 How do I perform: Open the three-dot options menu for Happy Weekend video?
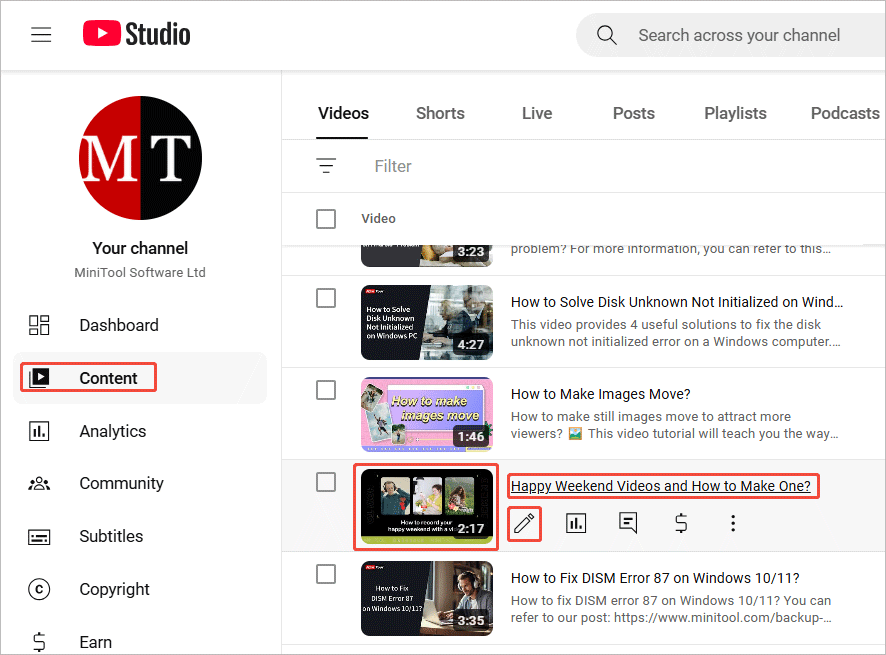pyautogui.click(x=733, y=523)
